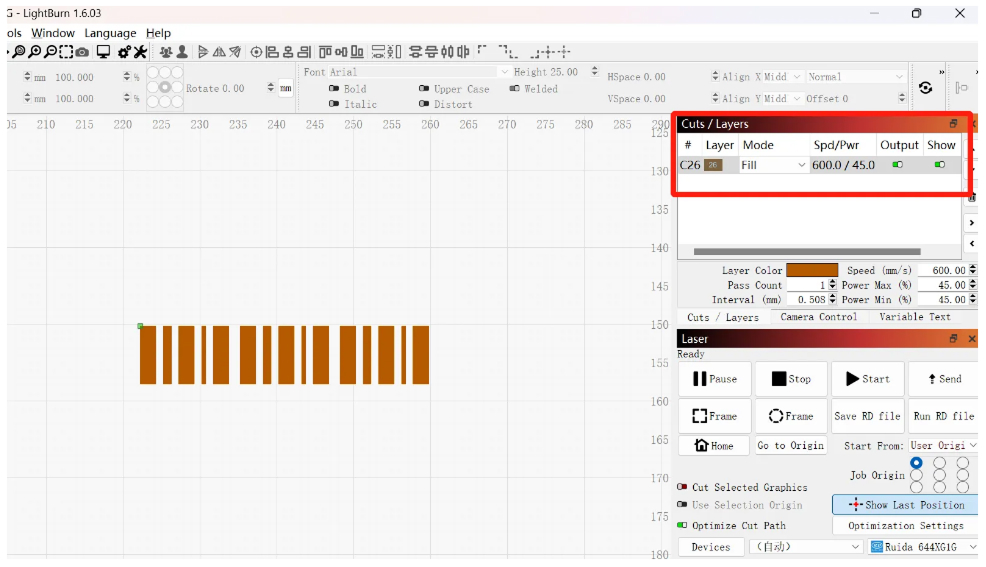Click the move to upper-left corner icon
This screenshot has width=986, height=567.
[x=481, y=50]
